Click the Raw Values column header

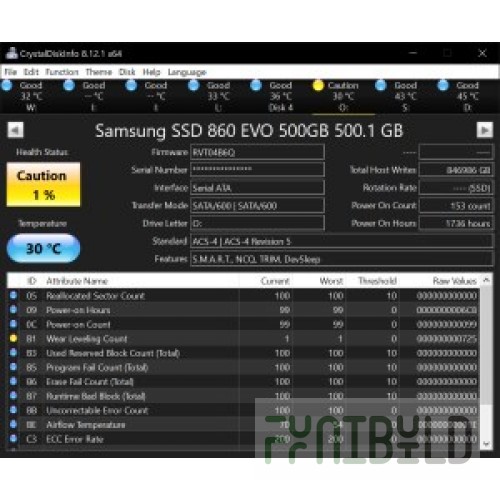pyautogui.click(x=440, y=281)
